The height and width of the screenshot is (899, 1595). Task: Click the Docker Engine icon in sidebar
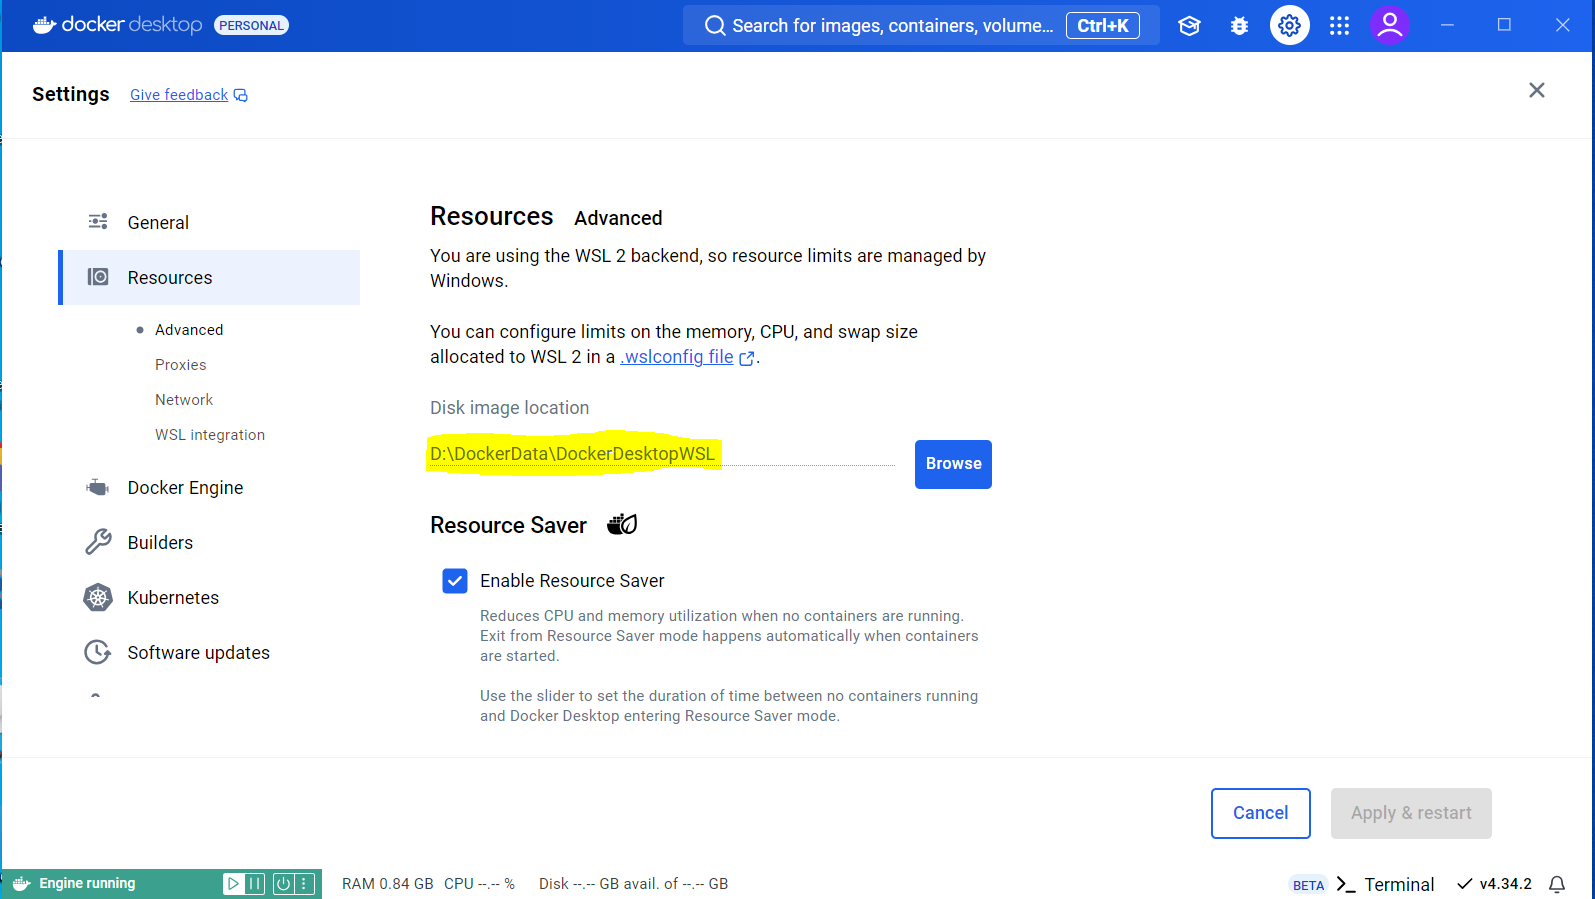coord(98,487)
